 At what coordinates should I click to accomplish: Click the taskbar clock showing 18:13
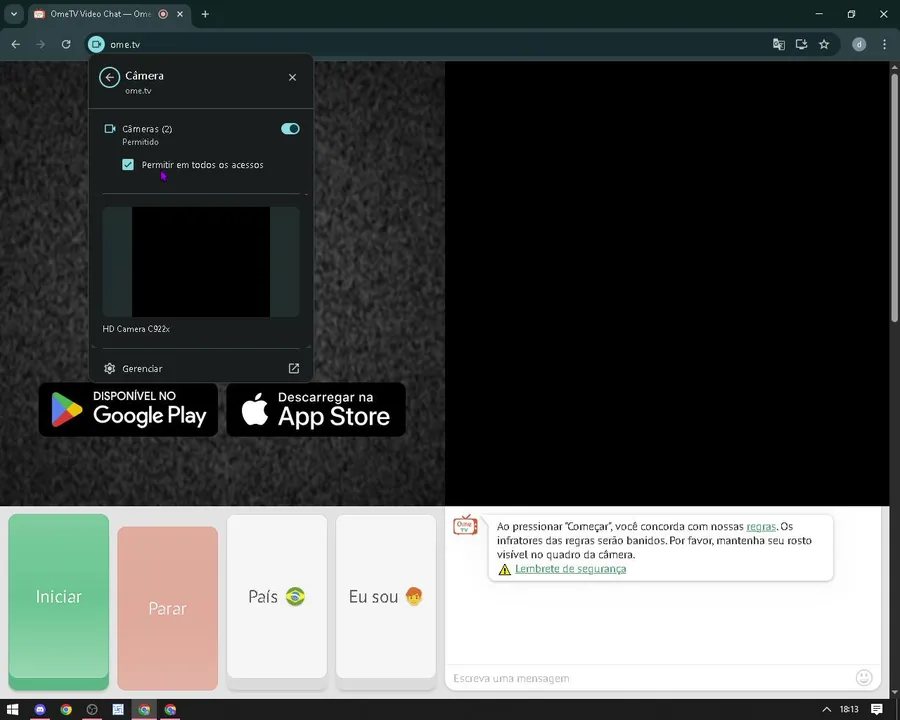849,710
